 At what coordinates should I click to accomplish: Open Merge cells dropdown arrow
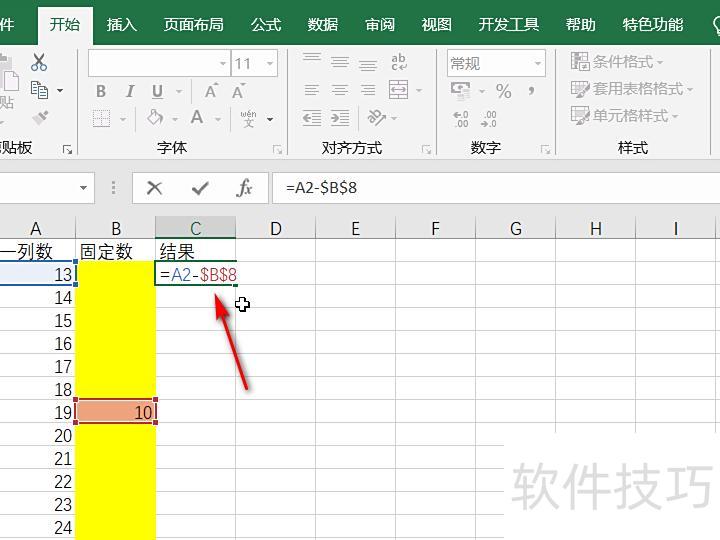(x=419, y=90)
